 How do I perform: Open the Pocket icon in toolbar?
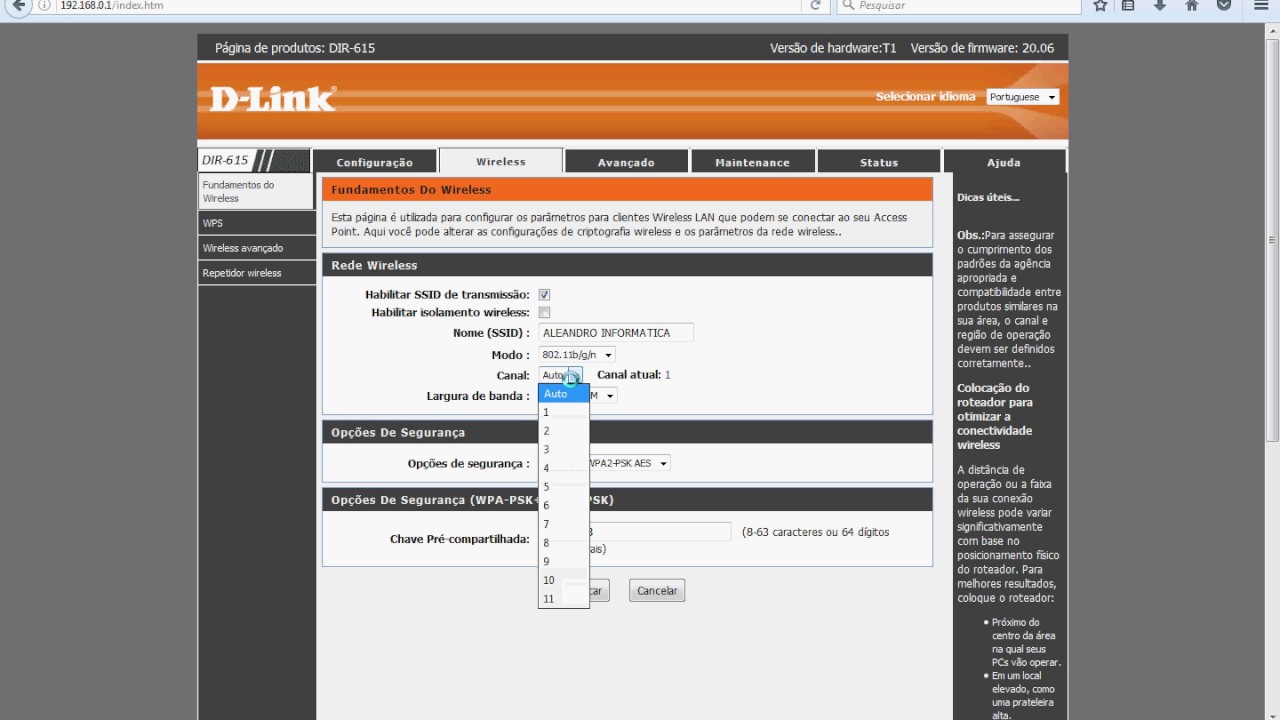[x=1224, y=5]
